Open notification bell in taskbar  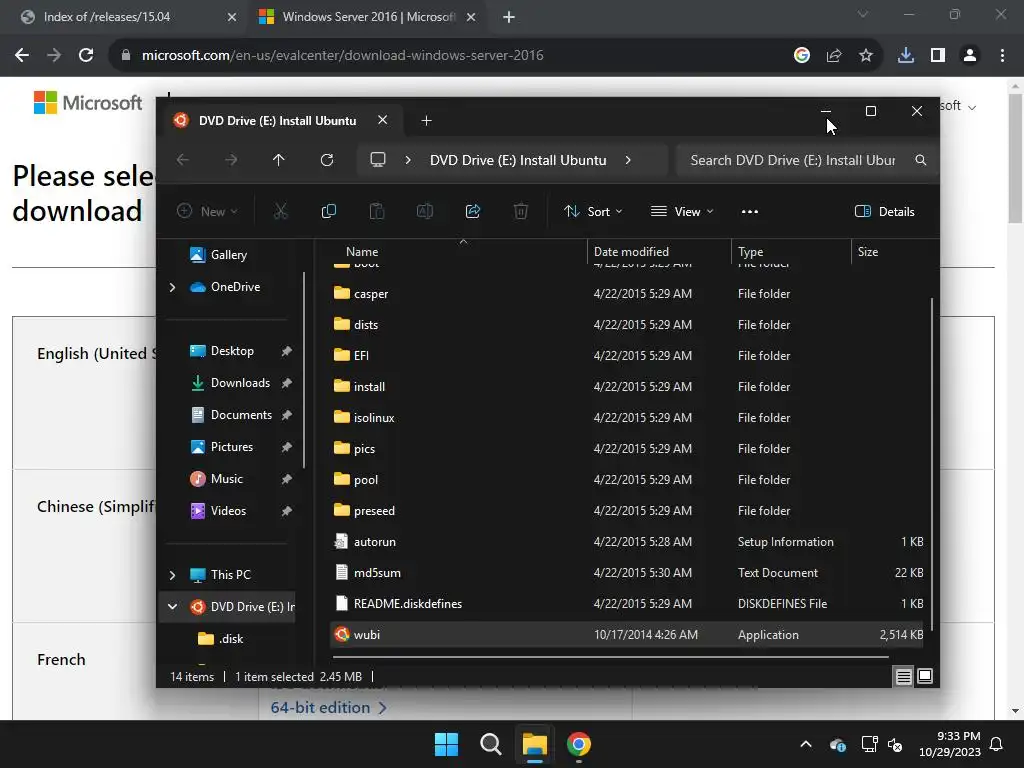point(997,744)
